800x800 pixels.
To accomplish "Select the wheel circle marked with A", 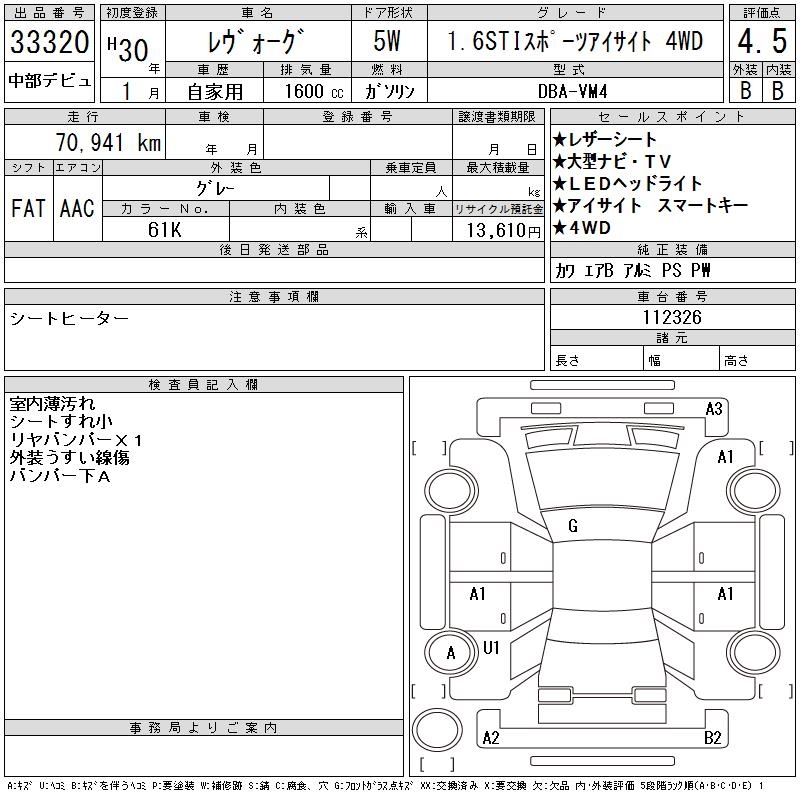I will pyautogui.click(x=450, y=653).
